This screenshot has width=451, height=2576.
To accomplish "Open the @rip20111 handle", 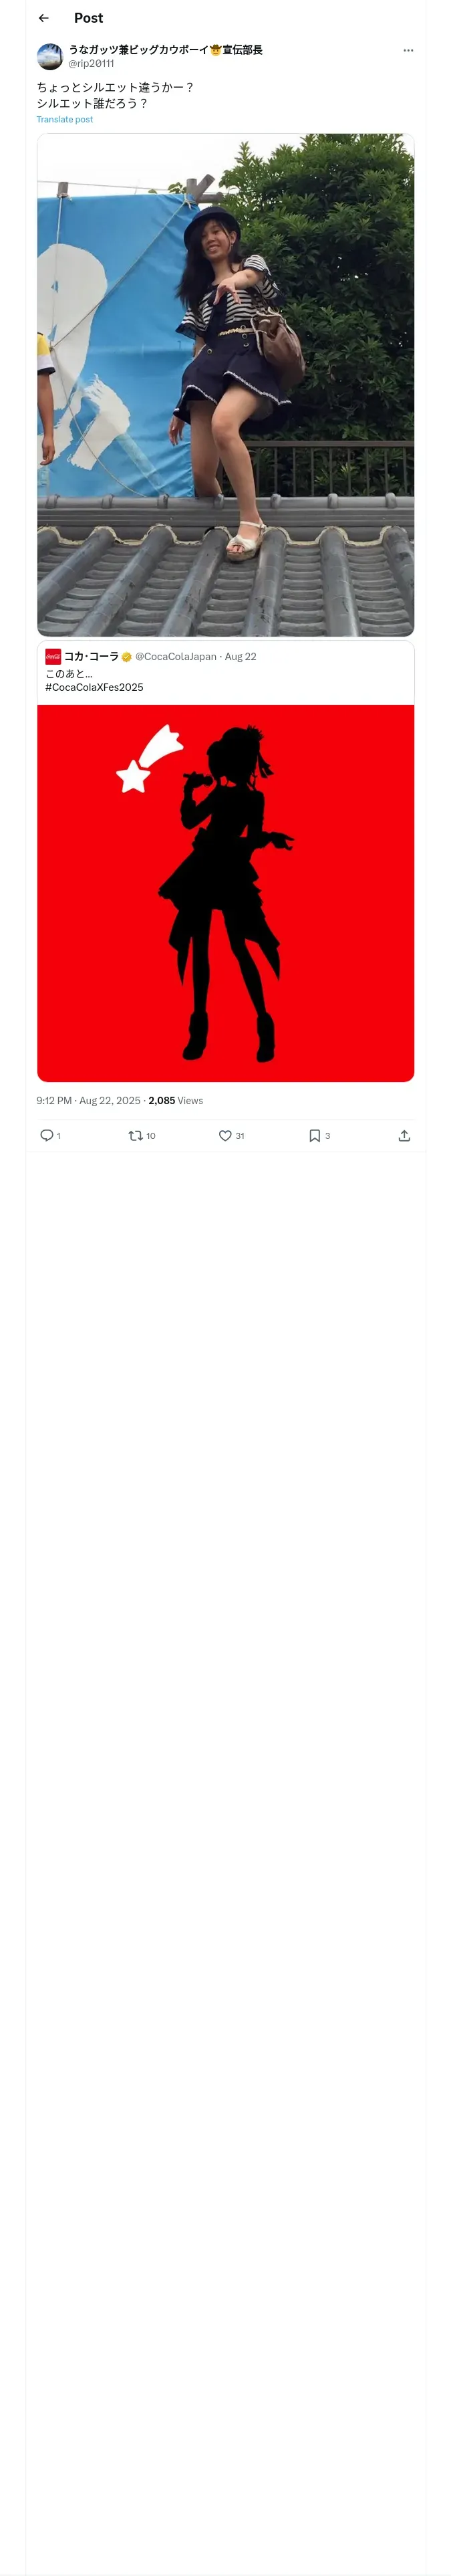I will (91, 63).
